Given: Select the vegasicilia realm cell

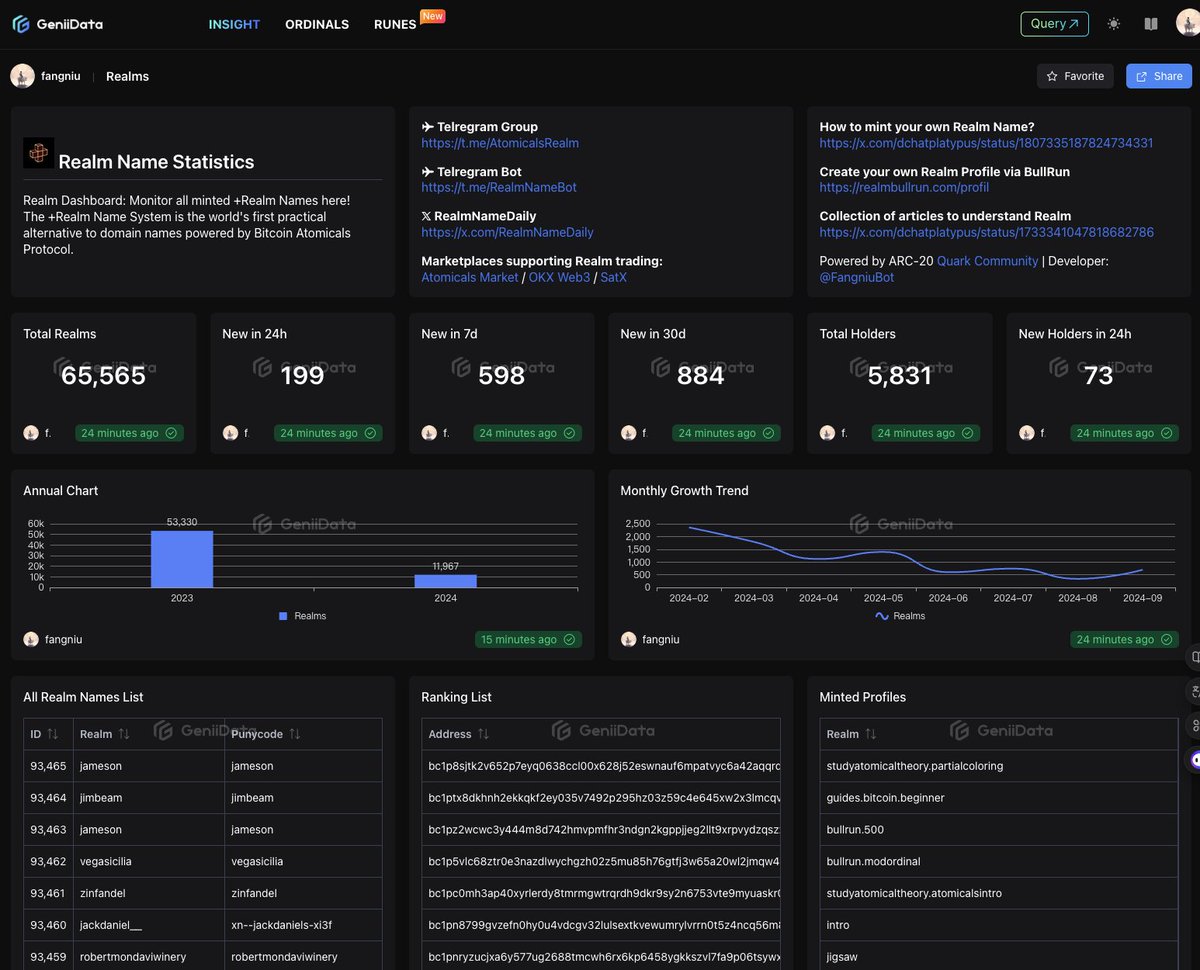Looking at the screenshot, I should point(148,861).
